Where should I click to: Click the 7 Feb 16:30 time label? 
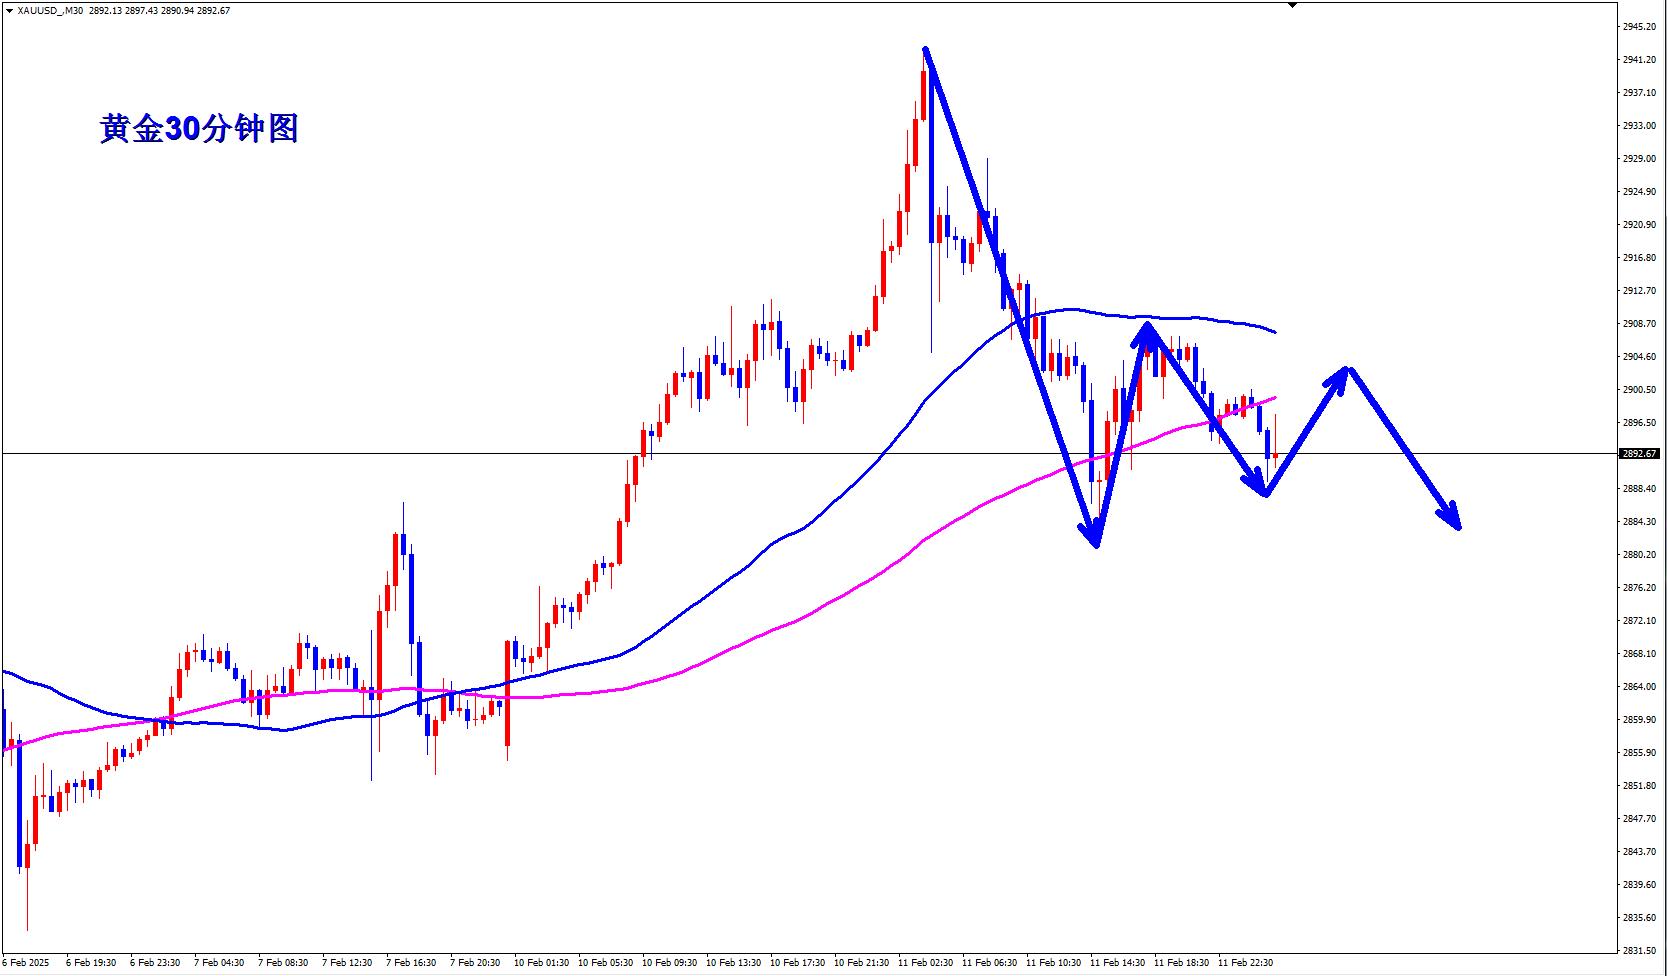[x=411, y=963]
